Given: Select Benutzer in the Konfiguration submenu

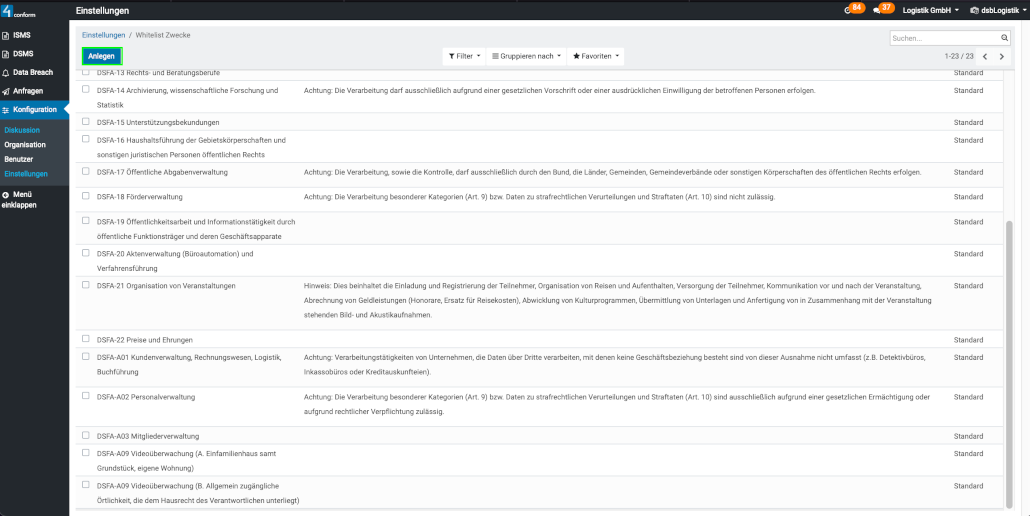Looking at the screenshot, I should [19, 159].
